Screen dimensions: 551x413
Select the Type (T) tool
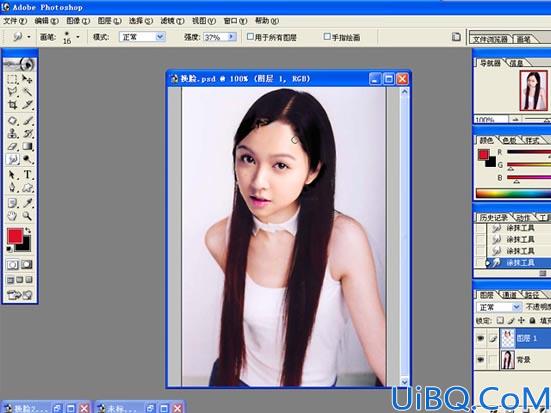click(x=27, y=175)
